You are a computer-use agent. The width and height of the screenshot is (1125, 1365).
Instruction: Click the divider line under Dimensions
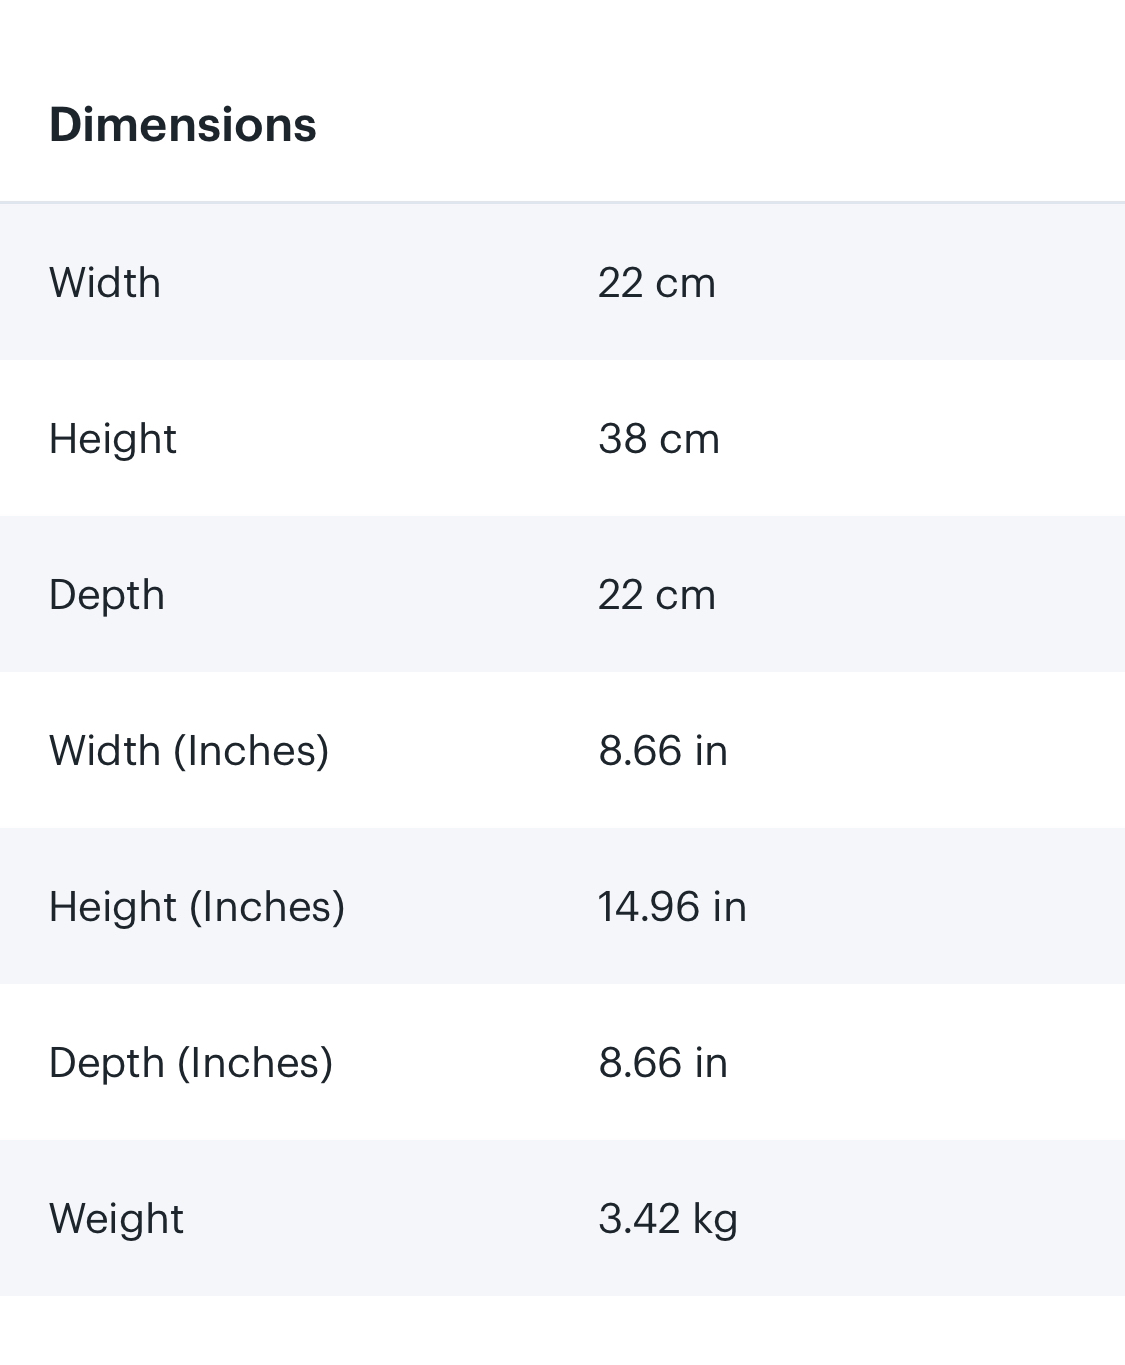point(562,202)
